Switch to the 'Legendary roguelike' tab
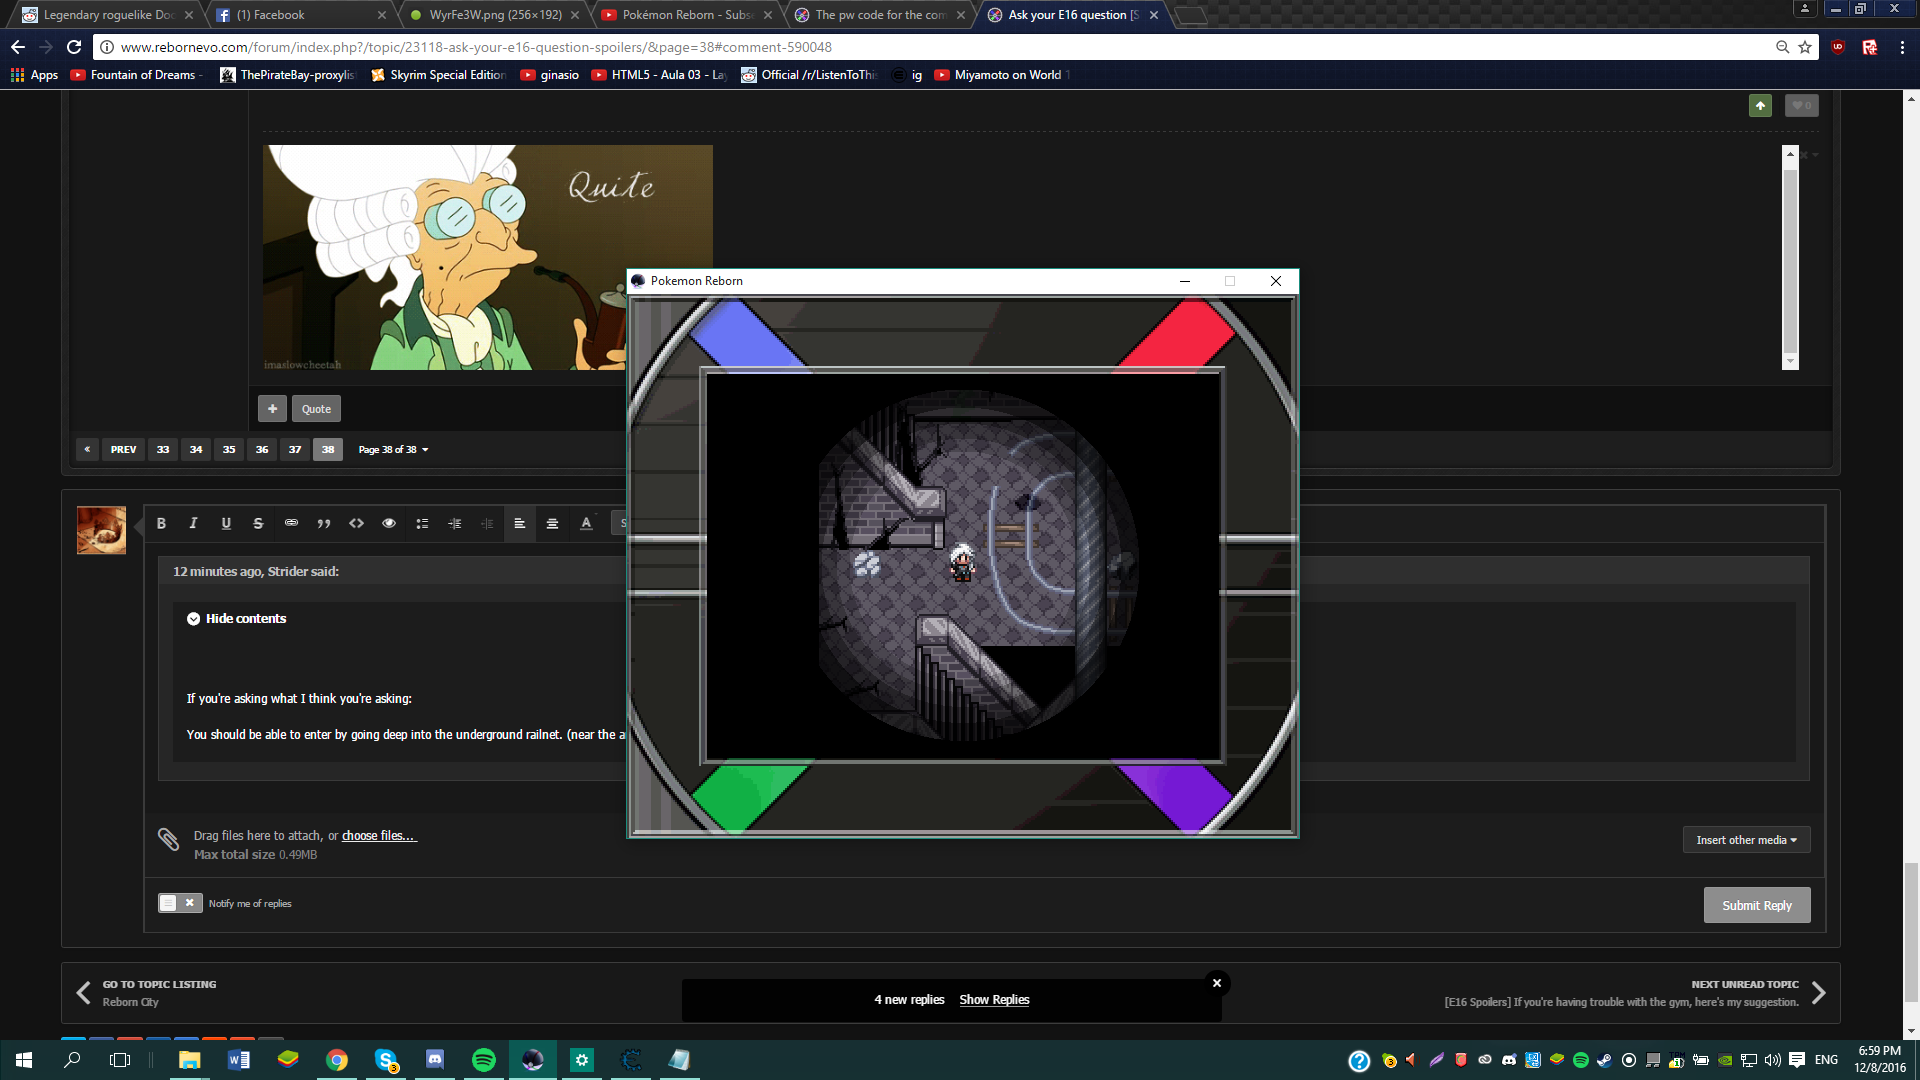This screenshot has width=1920, height=1080. [106, 15]
